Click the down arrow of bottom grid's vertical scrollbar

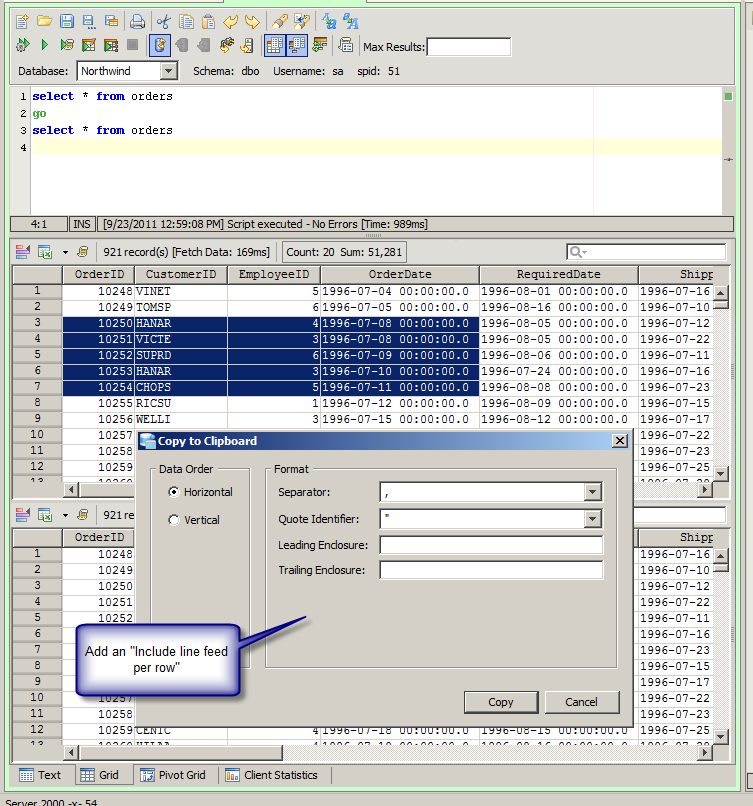tap(721, 737)
